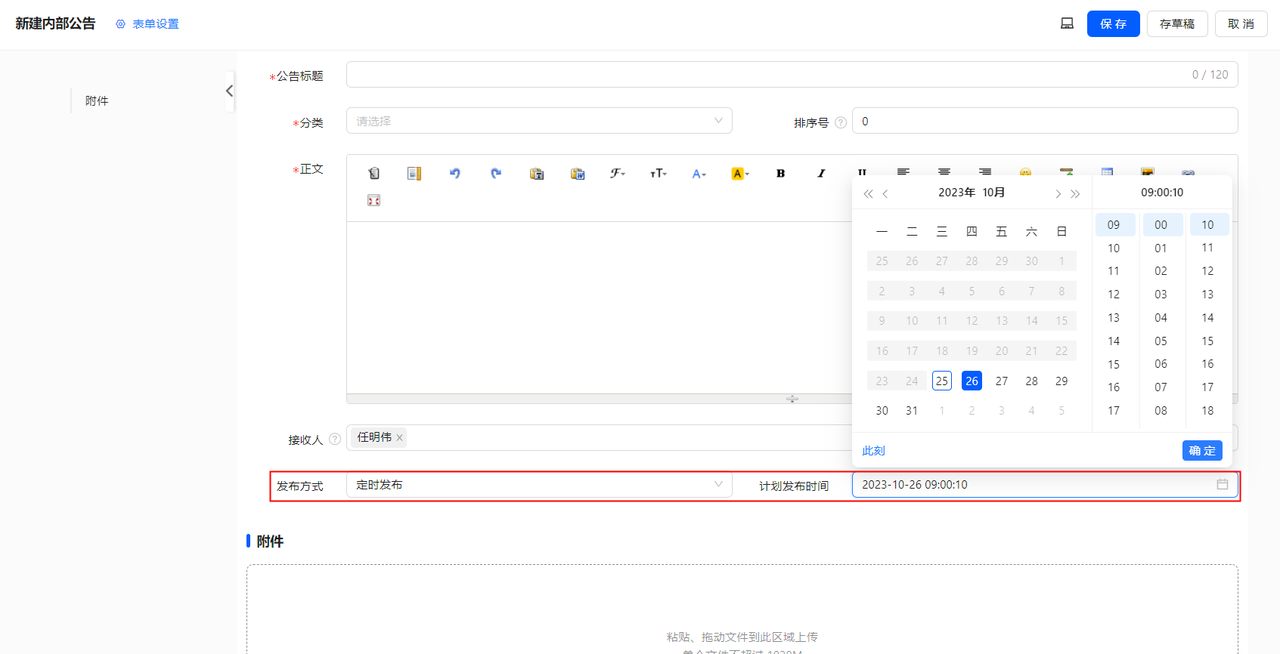Select hour 12 in time column

click(1114, 295)
